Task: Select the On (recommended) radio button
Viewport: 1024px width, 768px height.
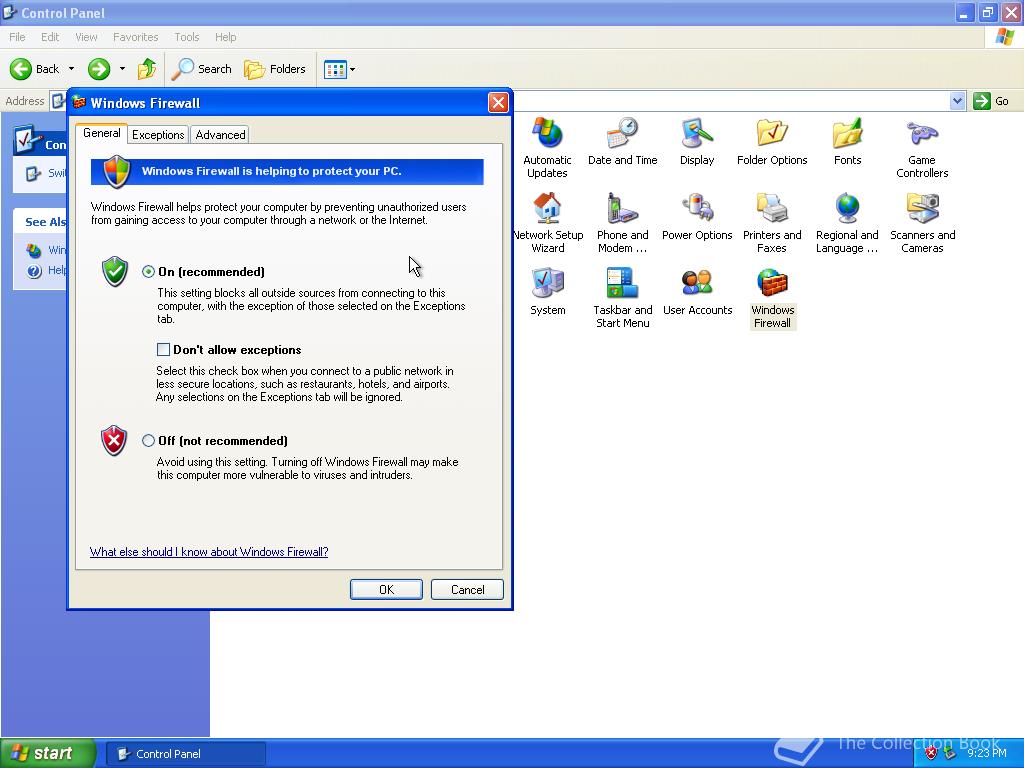Action: 148,272
